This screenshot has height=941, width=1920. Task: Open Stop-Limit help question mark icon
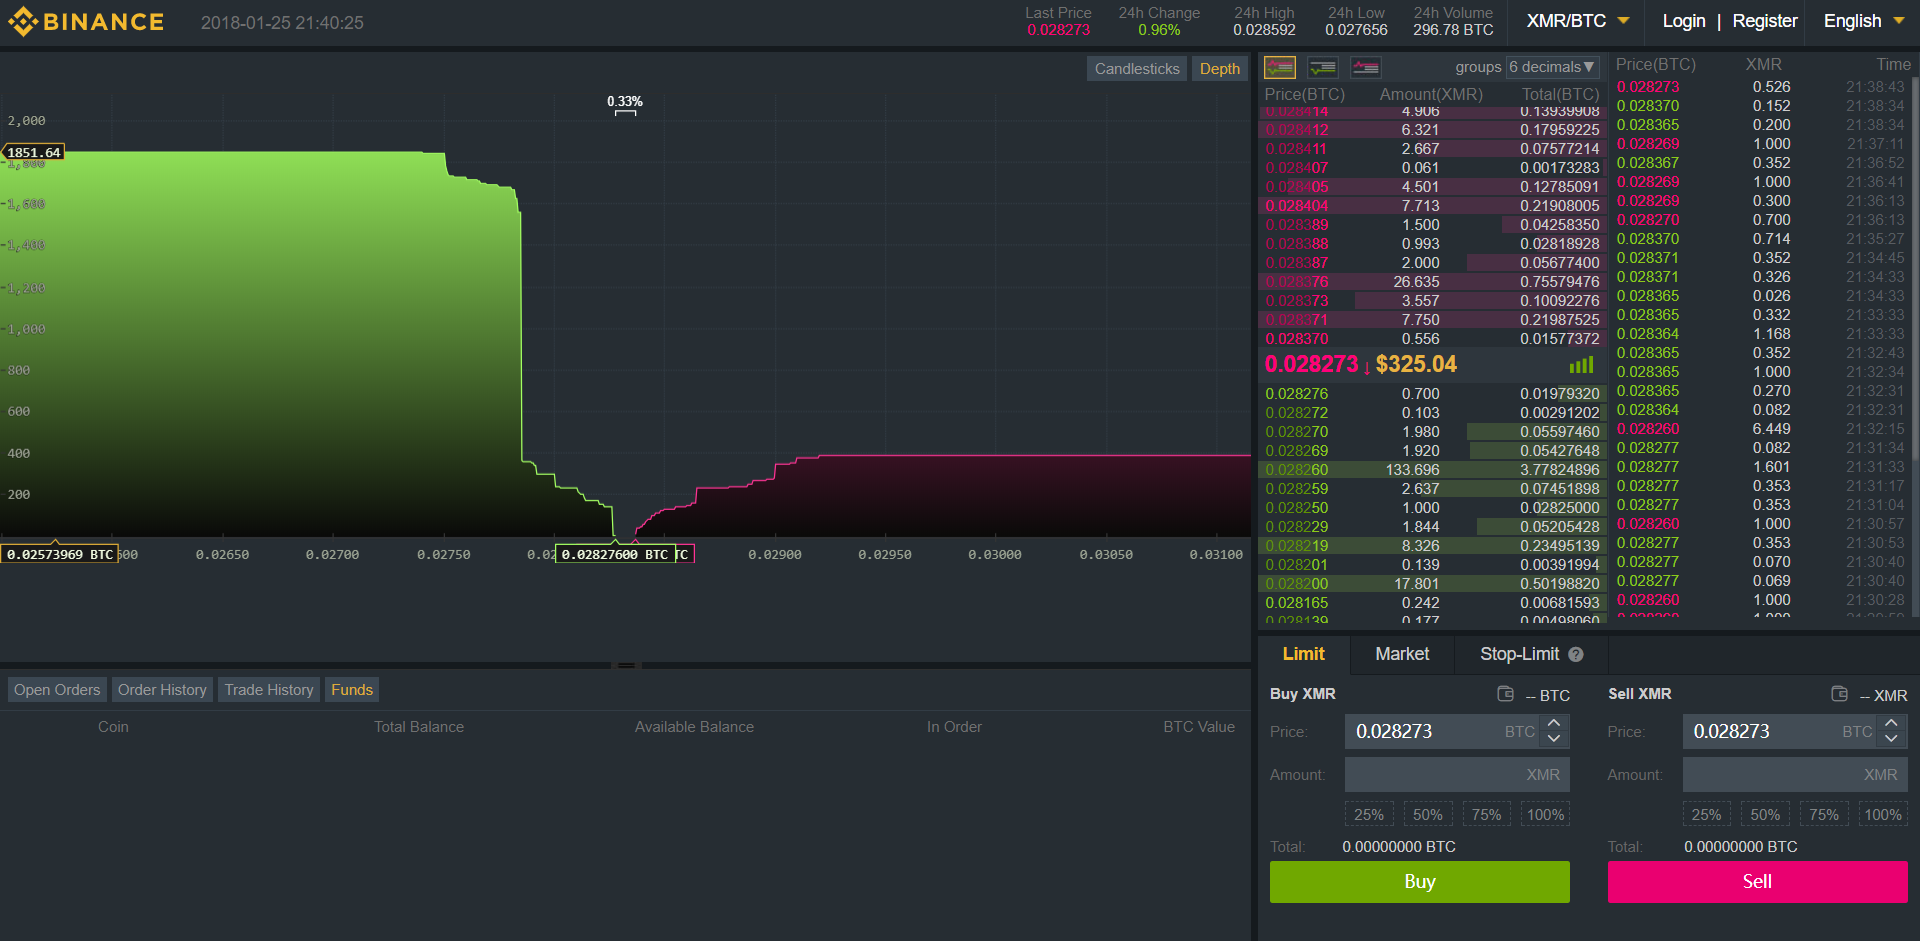pyautogui.click(x=1576, y=654)
